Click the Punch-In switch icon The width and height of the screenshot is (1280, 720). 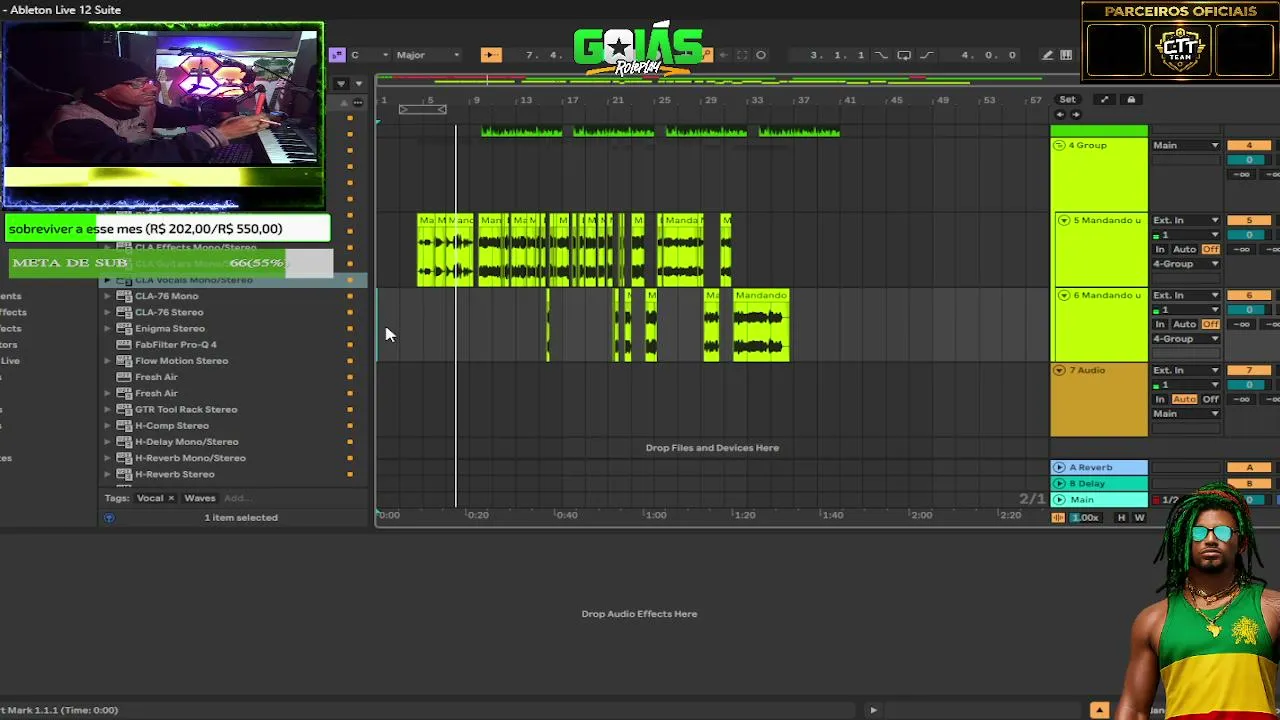(881, 55)
